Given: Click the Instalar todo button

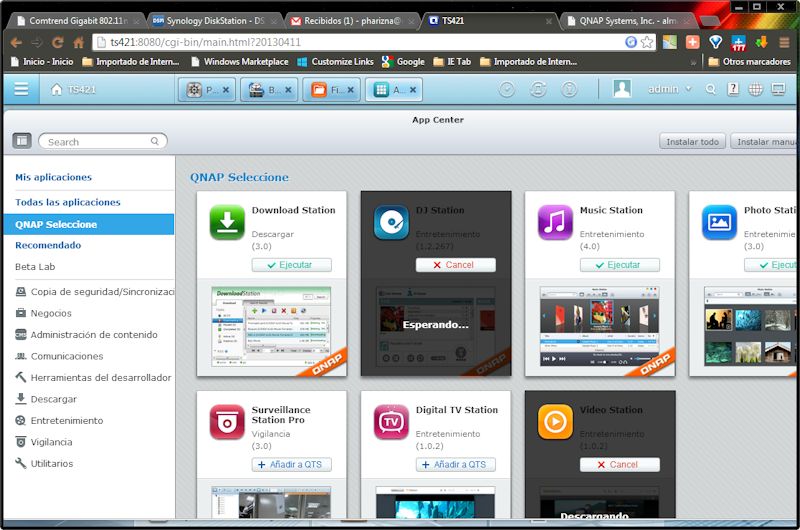Looking at the screenshot, I should (x=692, y=141).
